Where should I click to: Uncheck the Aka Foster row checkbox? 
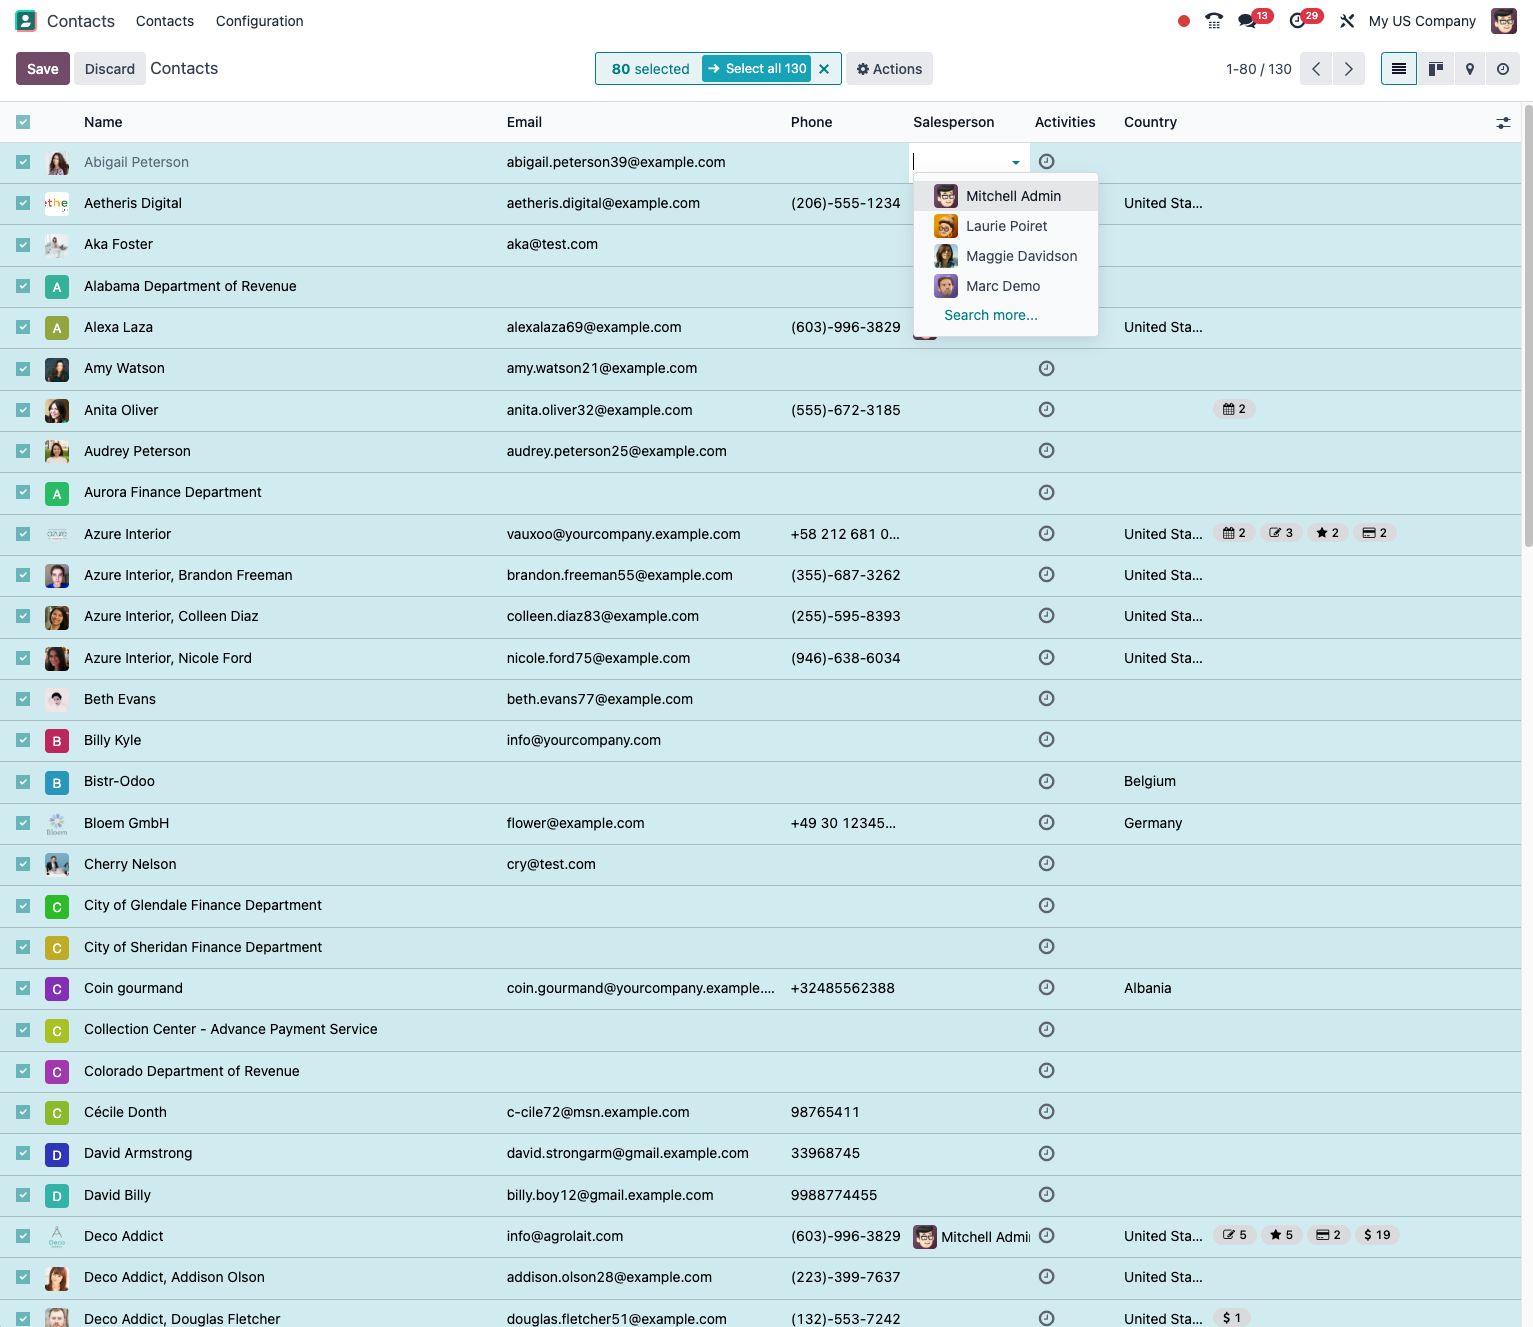point(23,245)
